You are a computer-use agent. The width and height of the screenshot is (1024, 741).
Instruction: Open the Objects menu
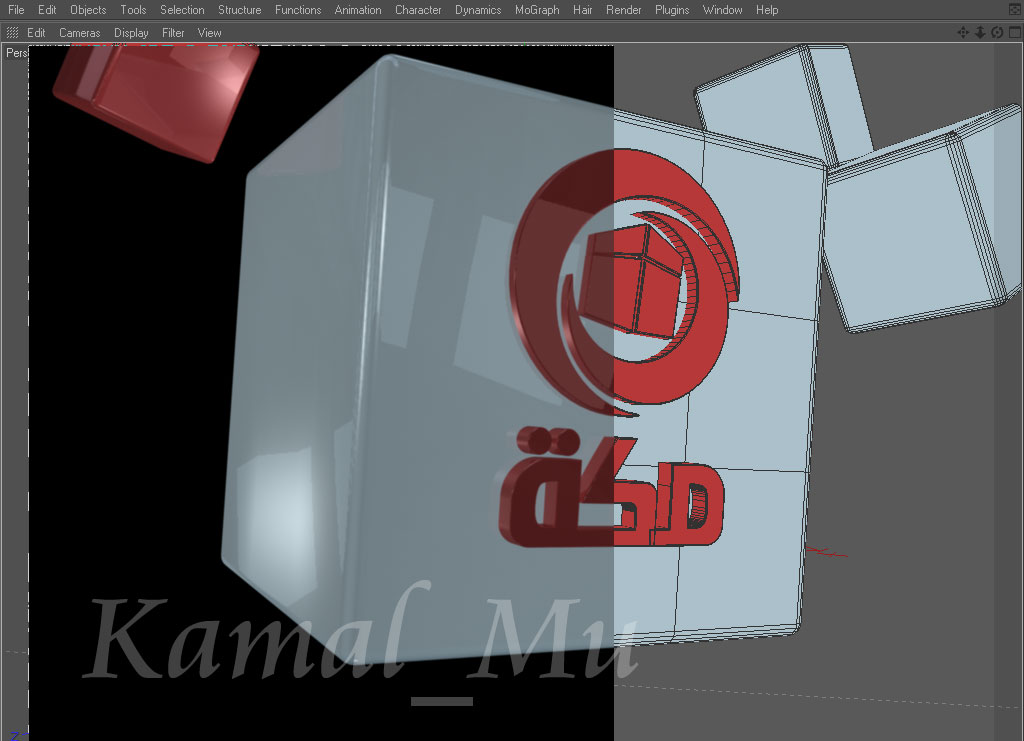[x=88, y=10]
